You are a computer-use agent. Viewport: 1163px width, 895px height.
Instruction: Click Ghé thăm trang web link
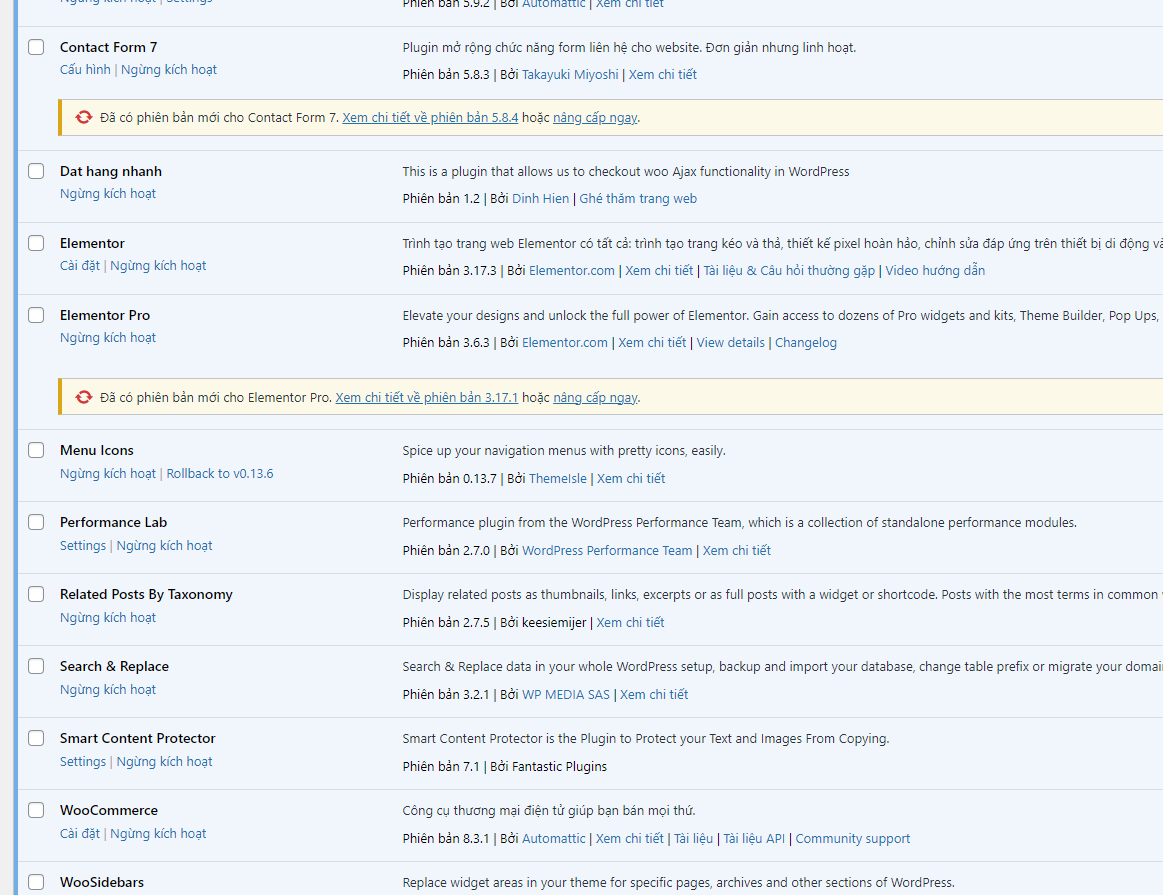click(x=638, y=198)
